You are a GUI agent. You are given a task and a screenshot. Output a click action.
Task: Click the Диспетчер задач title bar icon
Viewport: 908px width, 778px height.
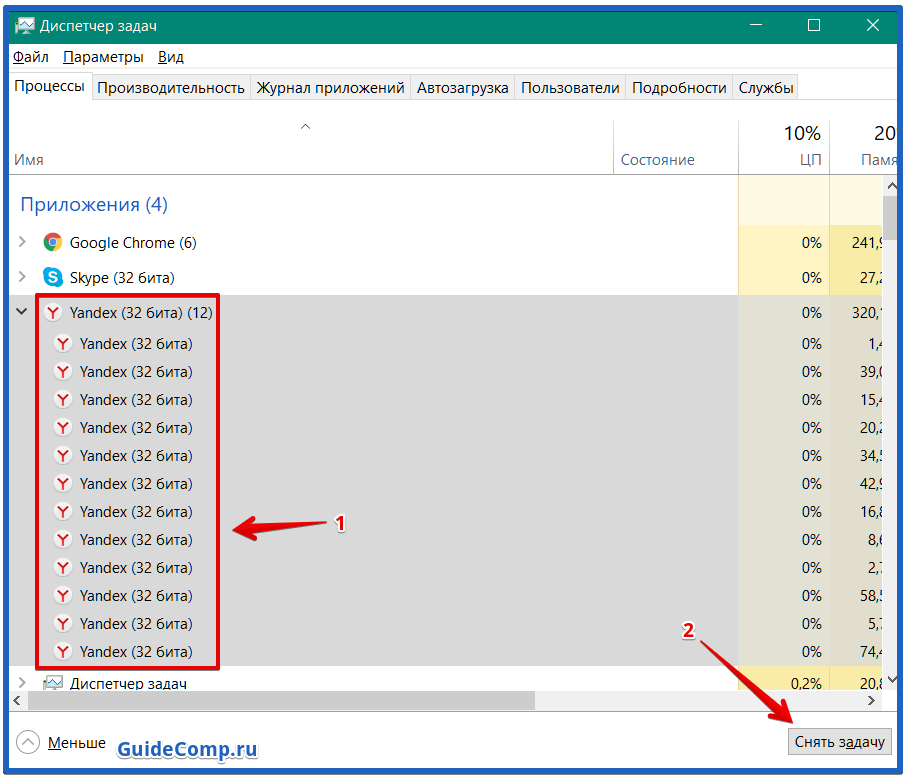click(x=25, y=25)
